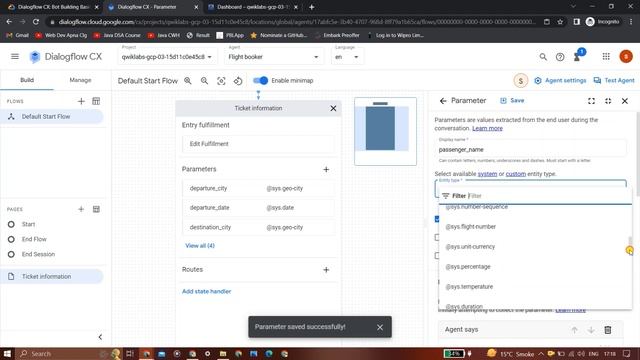Open a new browser tab

point(311,7)
